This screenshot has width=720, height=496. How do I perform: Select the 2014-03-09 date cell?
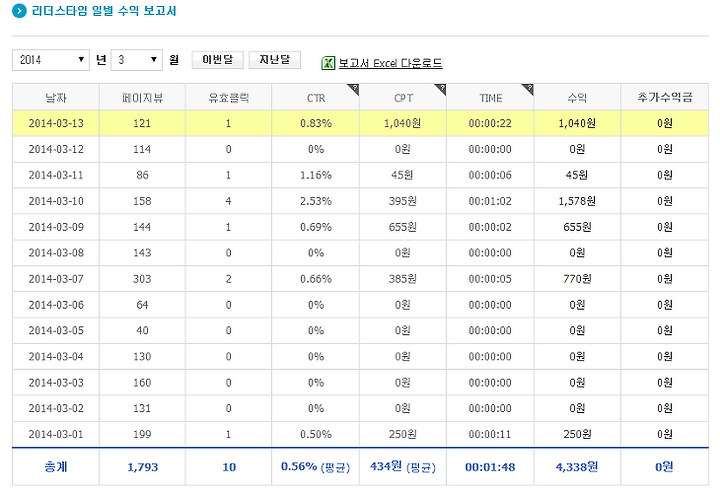click(x=56, y=227)
